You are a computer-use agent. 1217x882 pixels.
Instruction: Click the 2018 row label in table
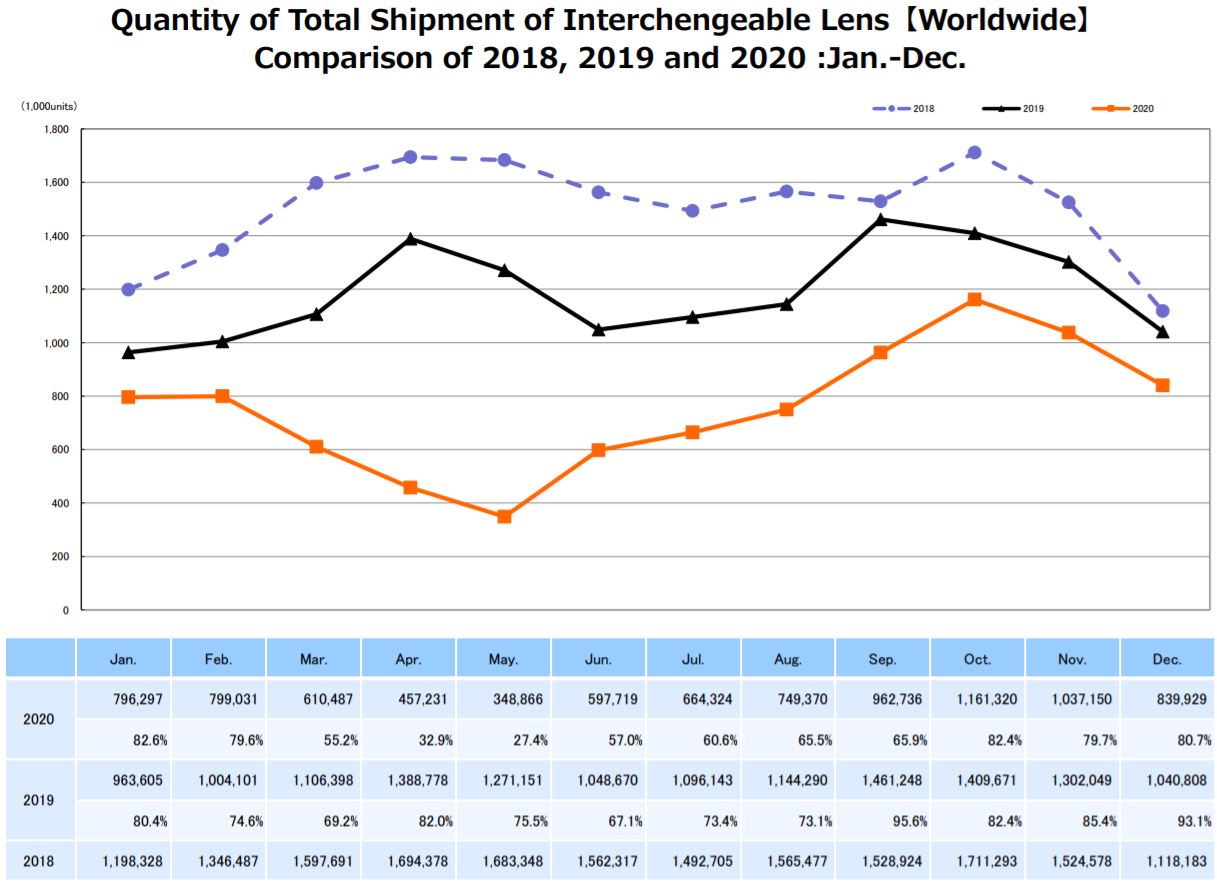click(x=40, y=861)
